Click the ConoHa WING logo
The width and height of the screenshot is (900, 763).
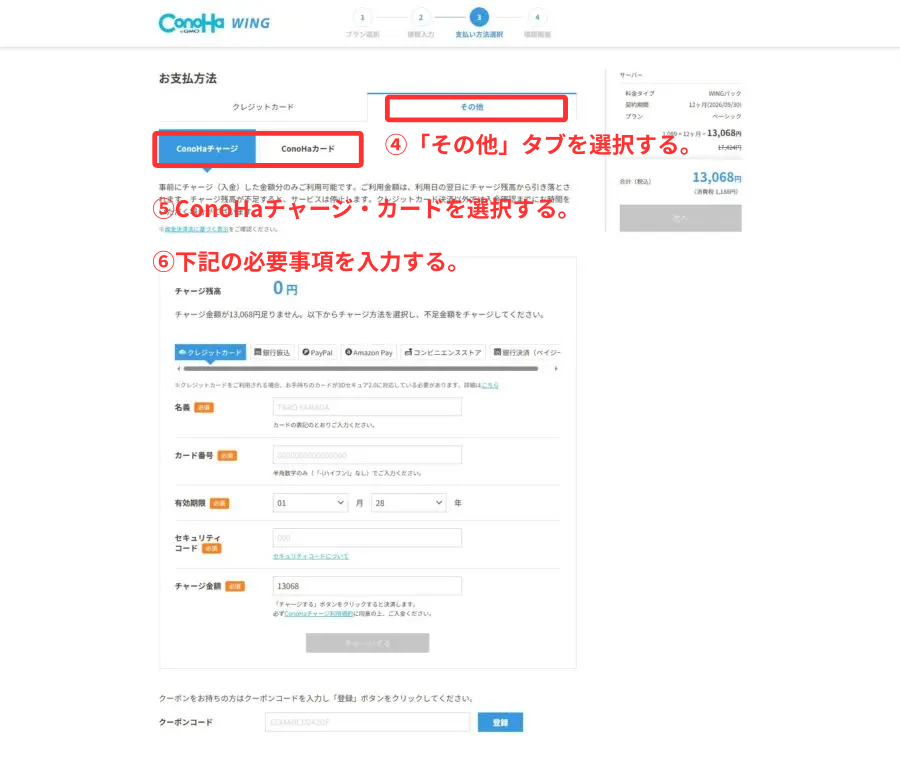(x=213, y=23)
